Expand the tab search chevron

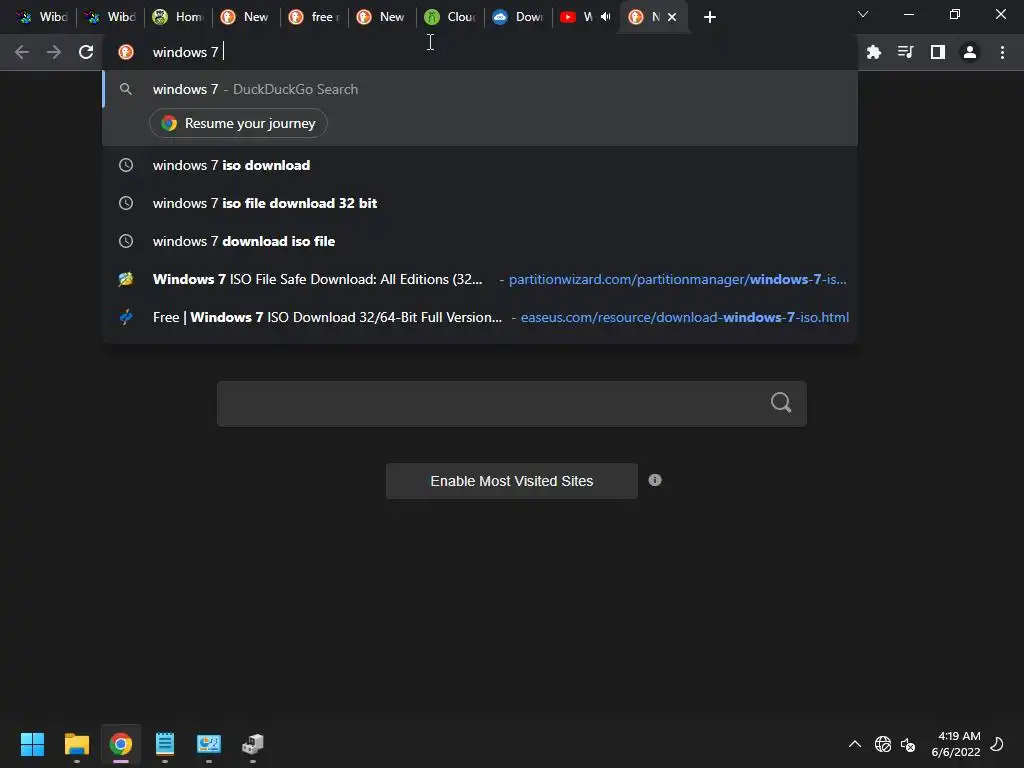click(863, 14)
